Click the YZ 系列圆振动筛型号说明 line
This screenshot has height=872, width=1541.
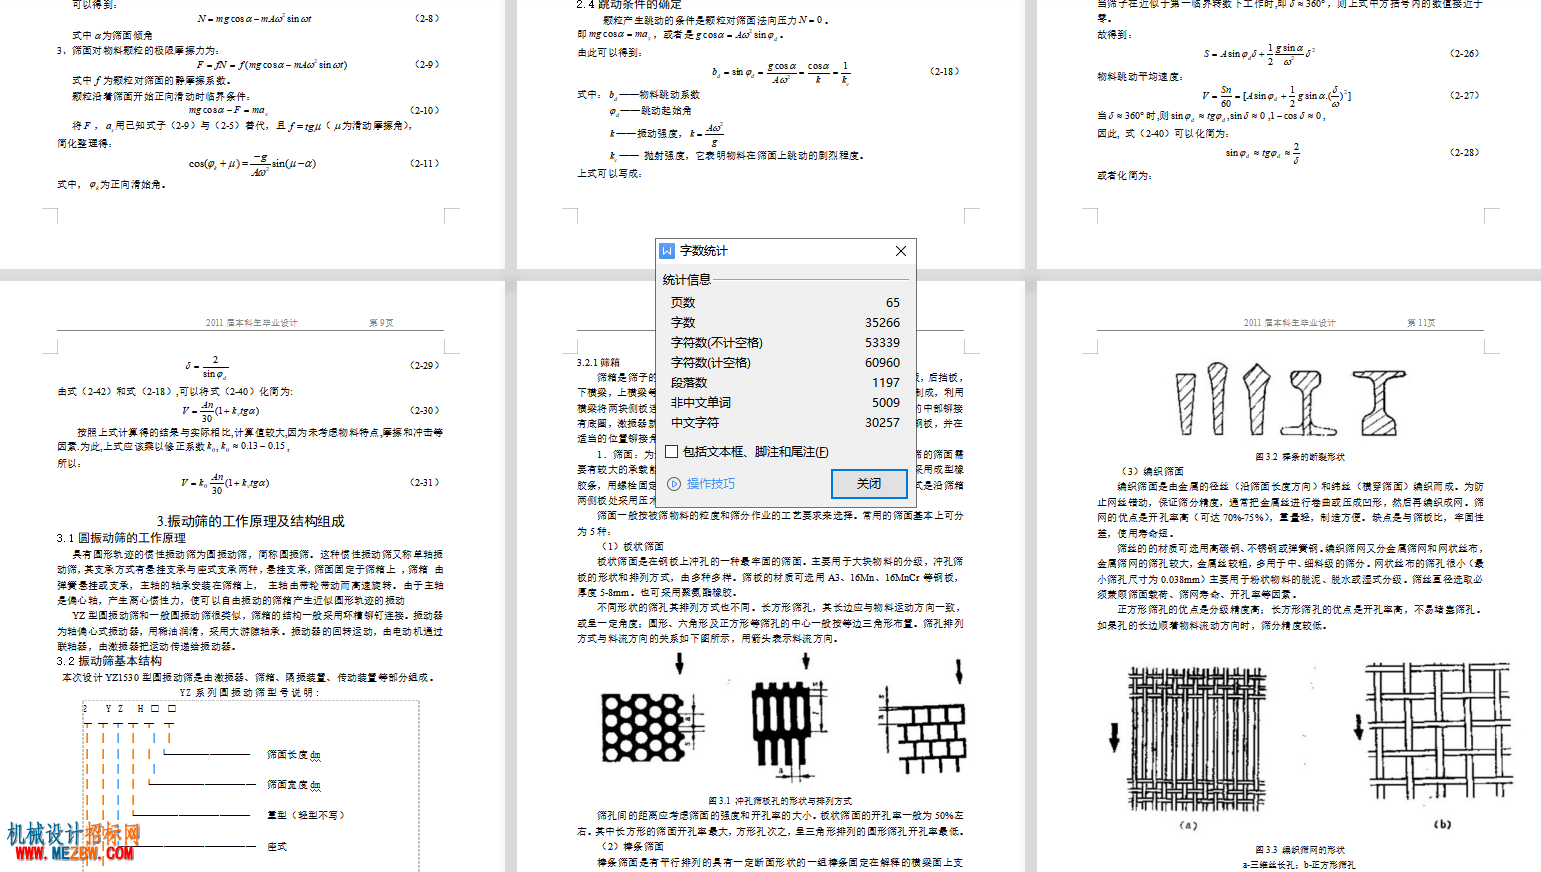tap(249, 692)
